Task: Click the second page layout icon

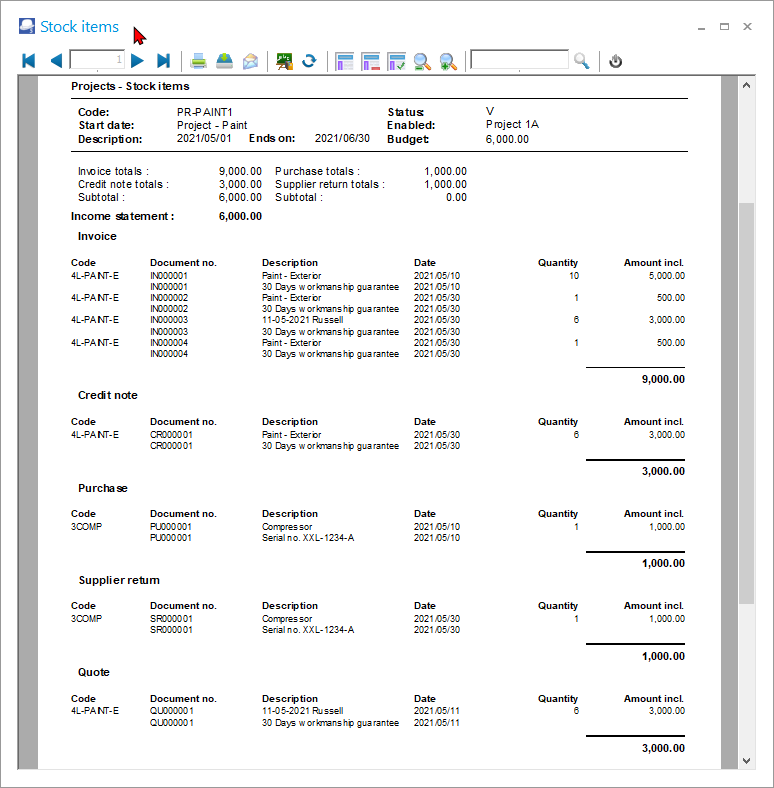Action: 370,61
